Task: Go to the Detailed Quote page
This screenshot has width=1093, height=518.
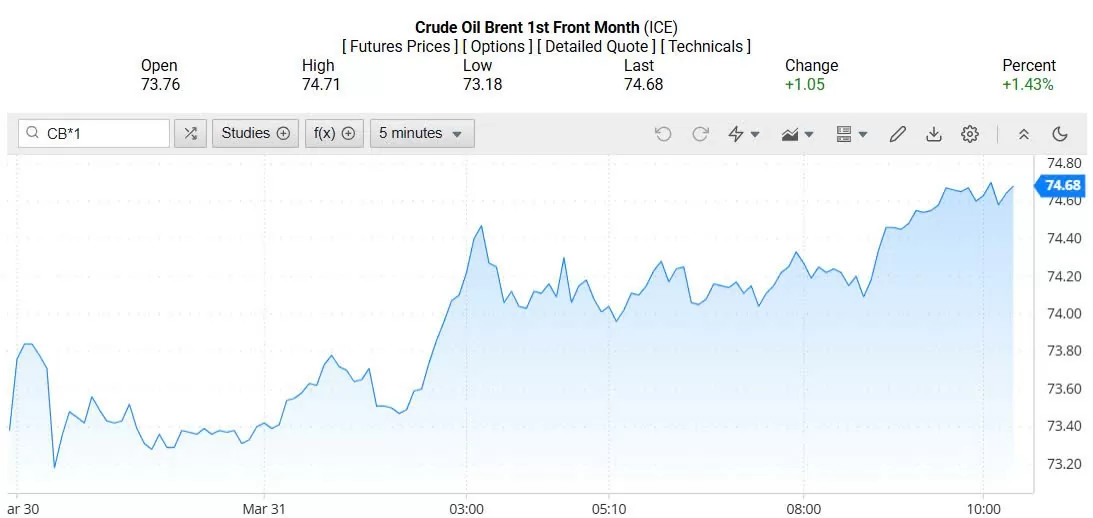Action: [x=597, y=46]
